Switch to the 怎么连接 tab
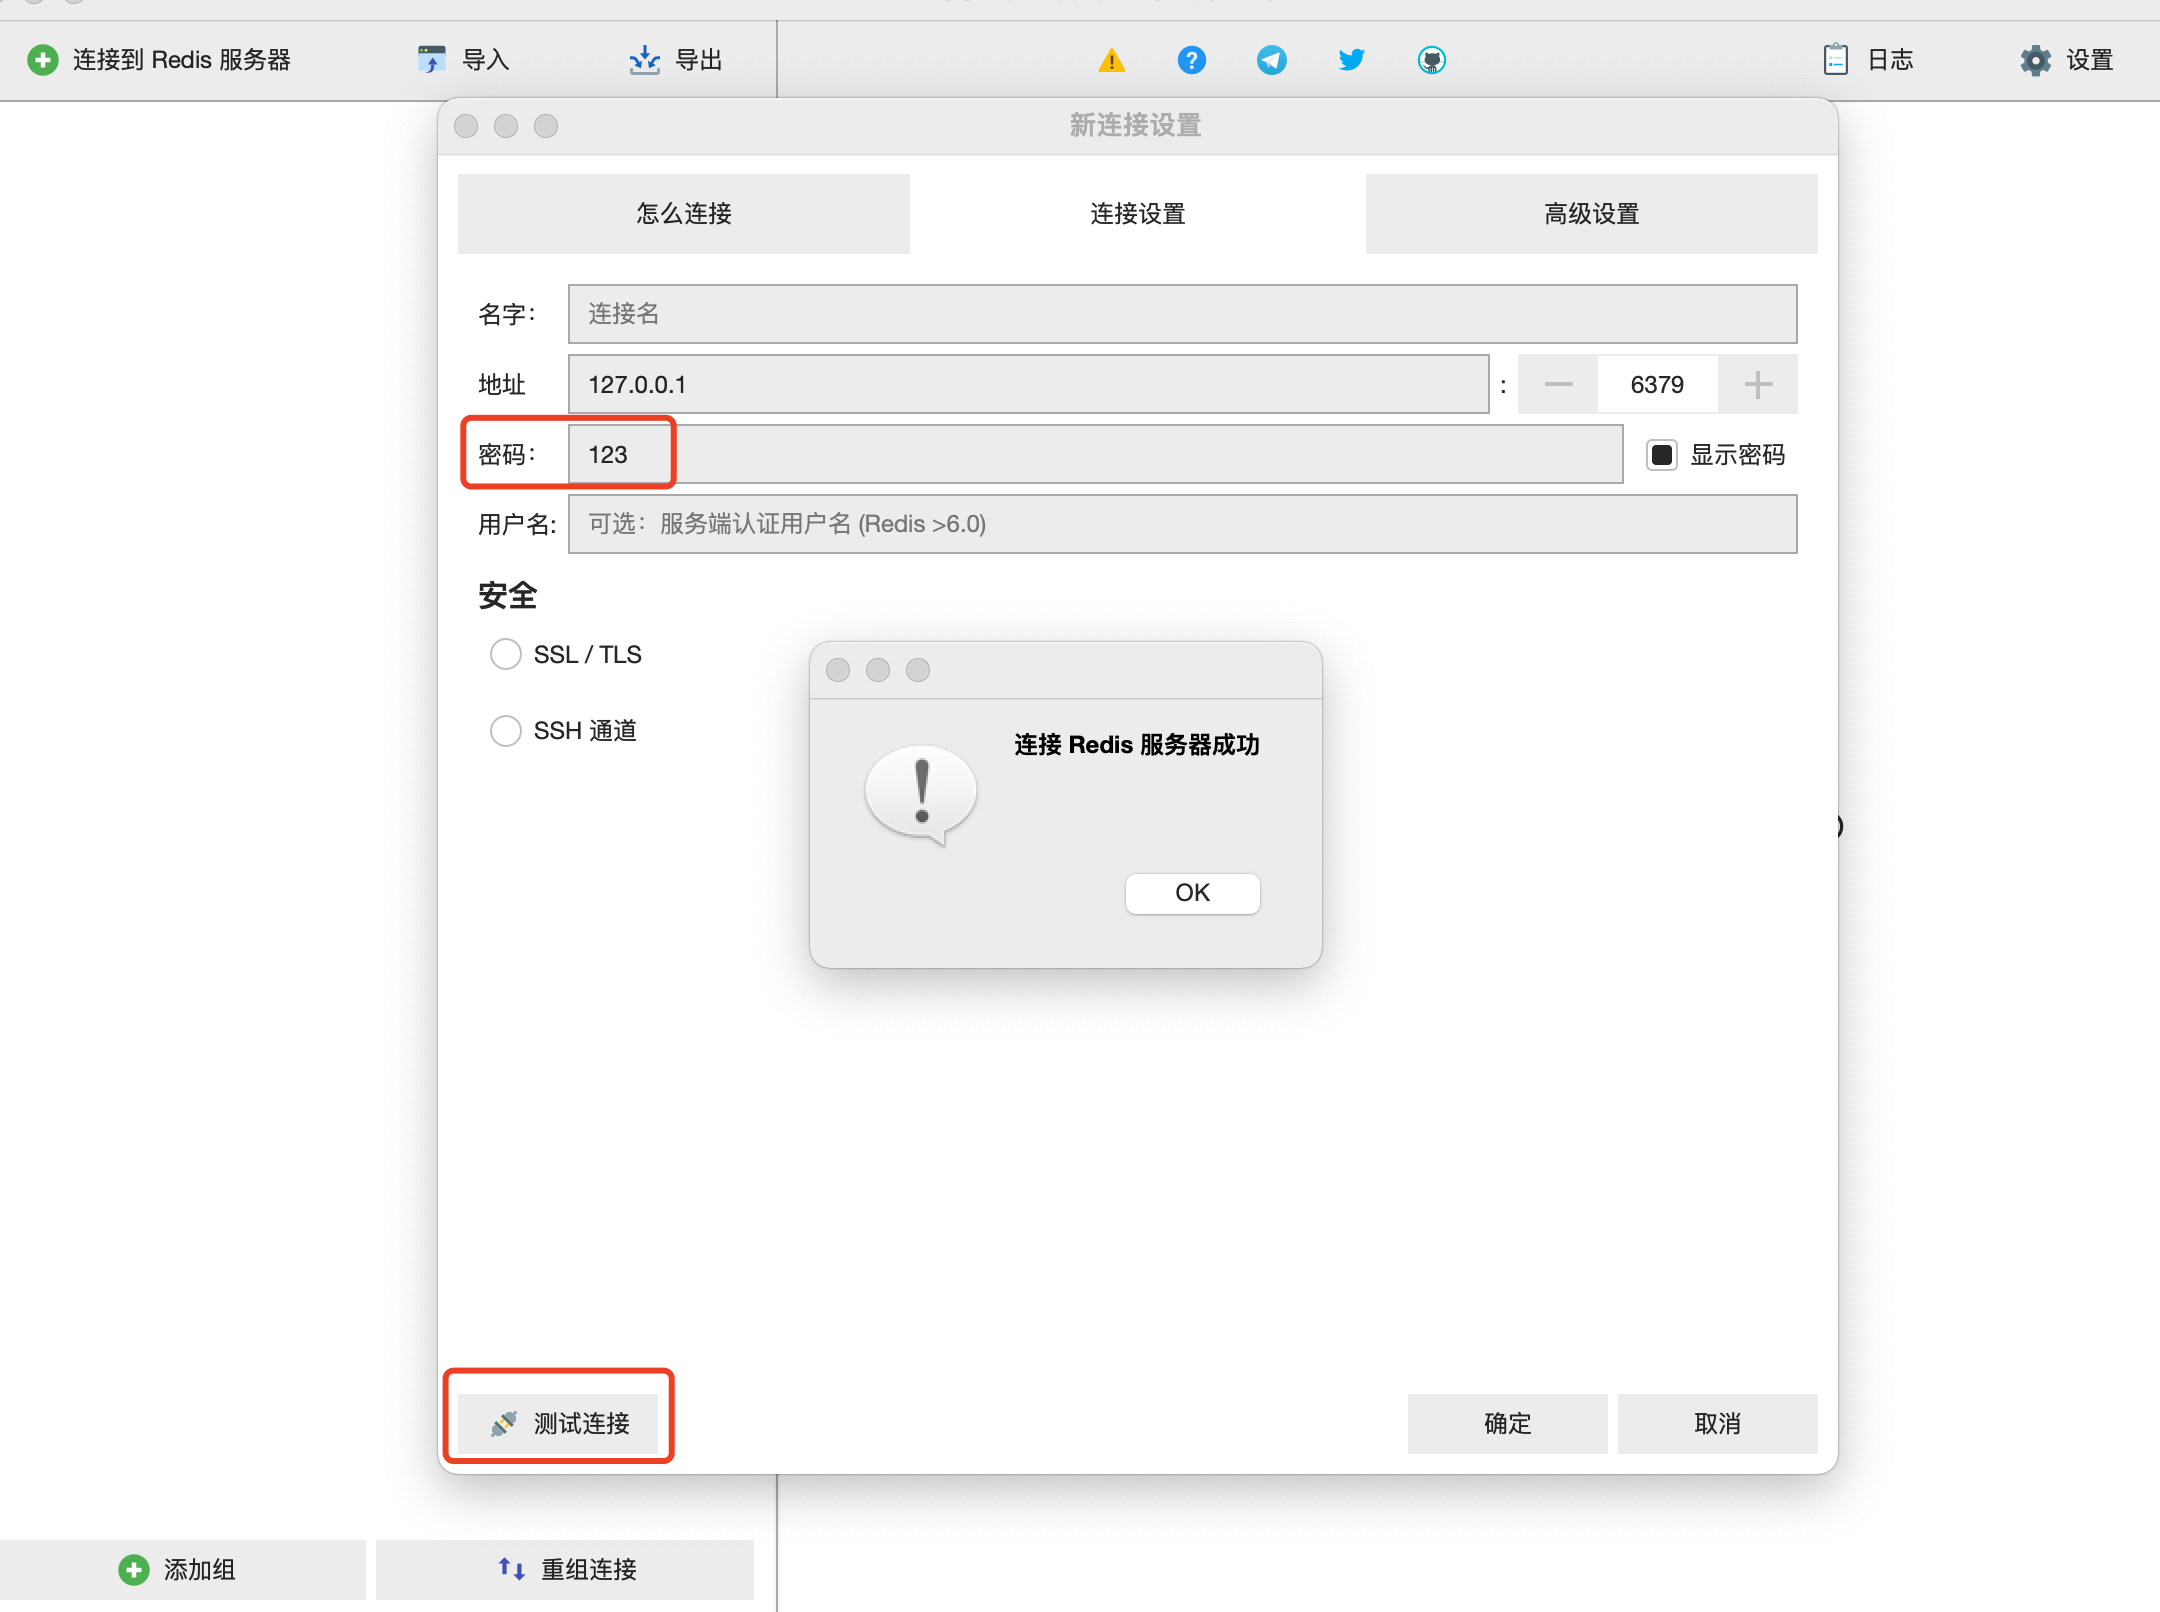The image size is (2160, 1612). [x=684, y=214]
